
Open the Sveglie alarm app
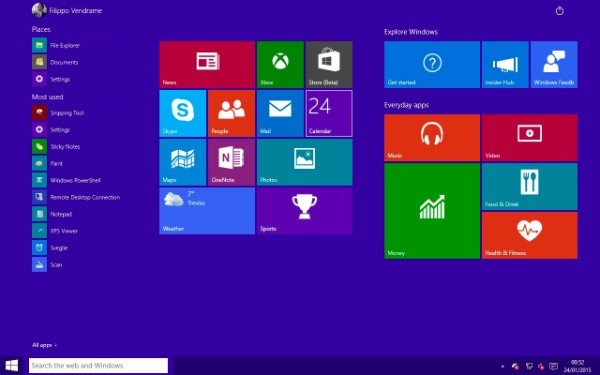pyautogui.click(x=50, y=248)
